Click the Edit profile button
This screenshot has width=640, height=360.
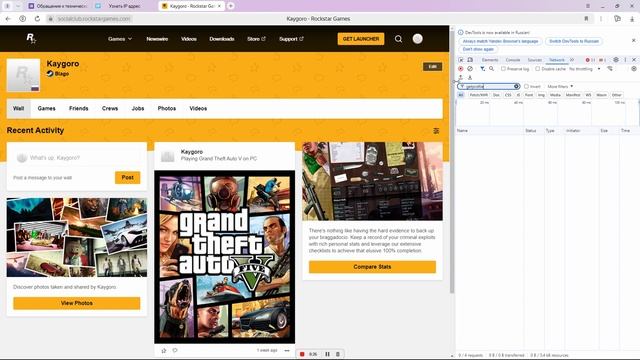[433, 67]
